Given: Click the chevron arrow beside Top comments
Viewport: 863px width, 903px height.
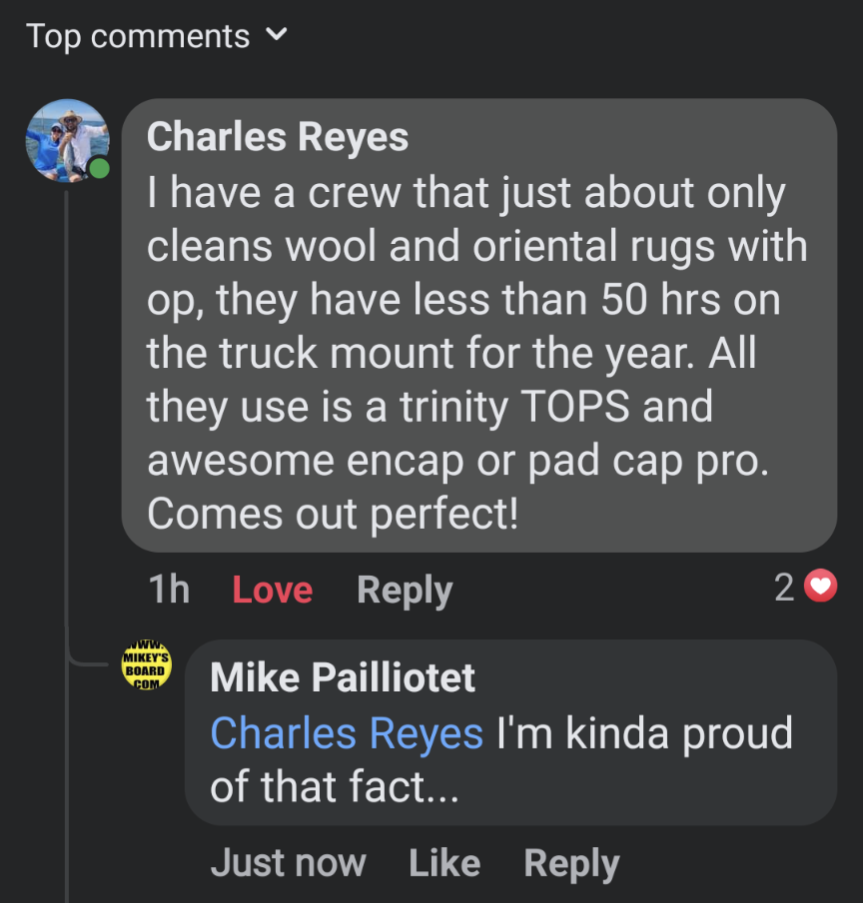Looking at the screenshot, I should (x=277, y=36).
